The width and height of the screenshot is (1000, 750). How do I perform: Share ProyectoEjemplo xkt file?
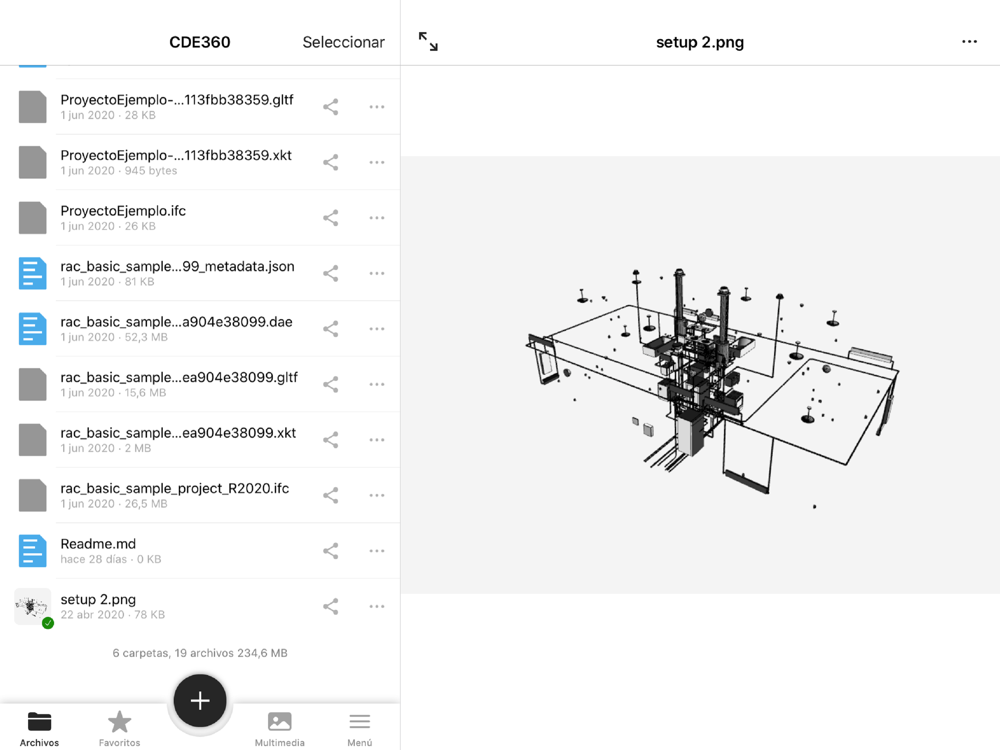[330, 162]
